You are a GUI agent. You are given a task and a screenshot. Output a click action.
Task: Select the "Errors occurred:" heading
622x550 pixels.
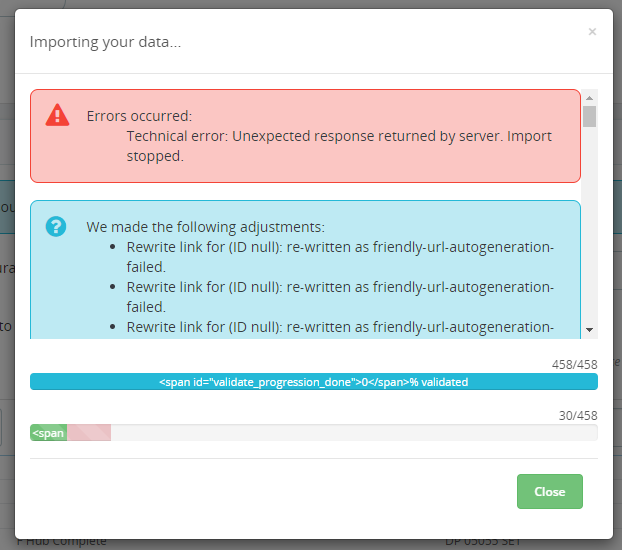pyautogui.click(x=139, y=116)
